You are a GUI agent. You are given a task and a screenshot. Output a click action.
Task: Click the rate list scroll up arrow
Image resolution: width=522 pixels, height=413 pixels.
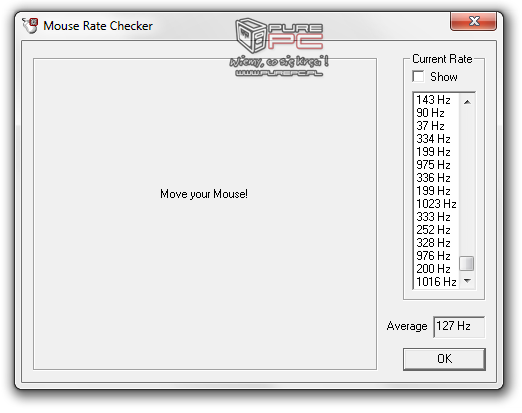(x=467, y=102)
